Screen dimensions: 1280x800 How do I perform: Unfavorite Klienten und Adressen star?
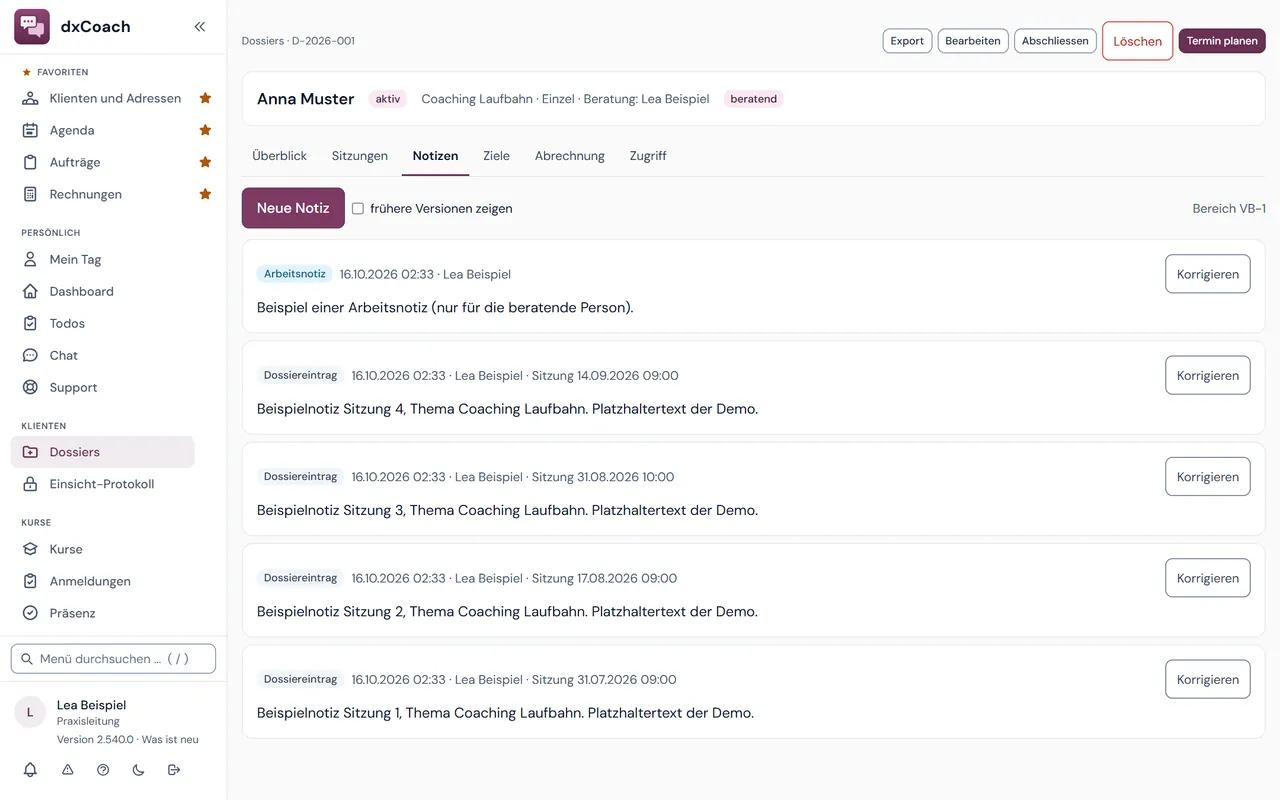click(x=205, y=98)
